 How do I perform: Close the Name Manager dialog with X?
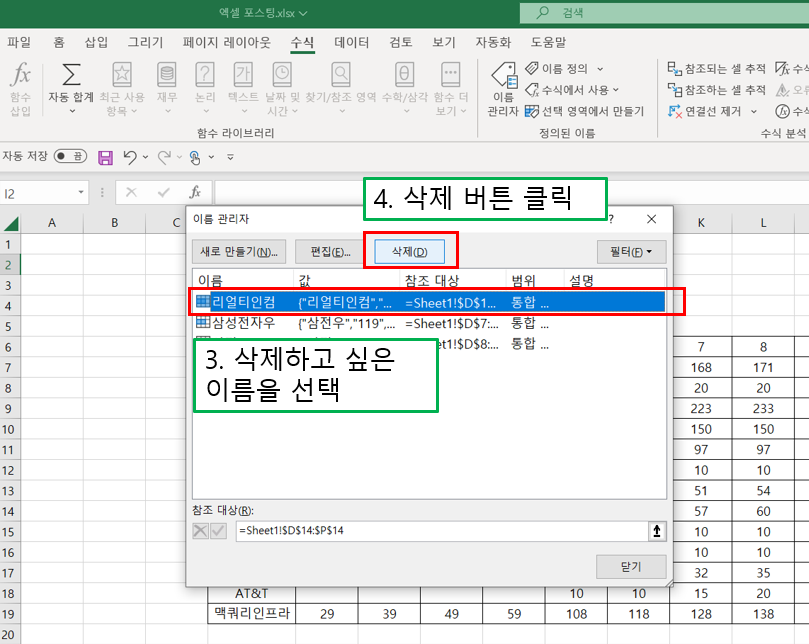coord(652,219)
